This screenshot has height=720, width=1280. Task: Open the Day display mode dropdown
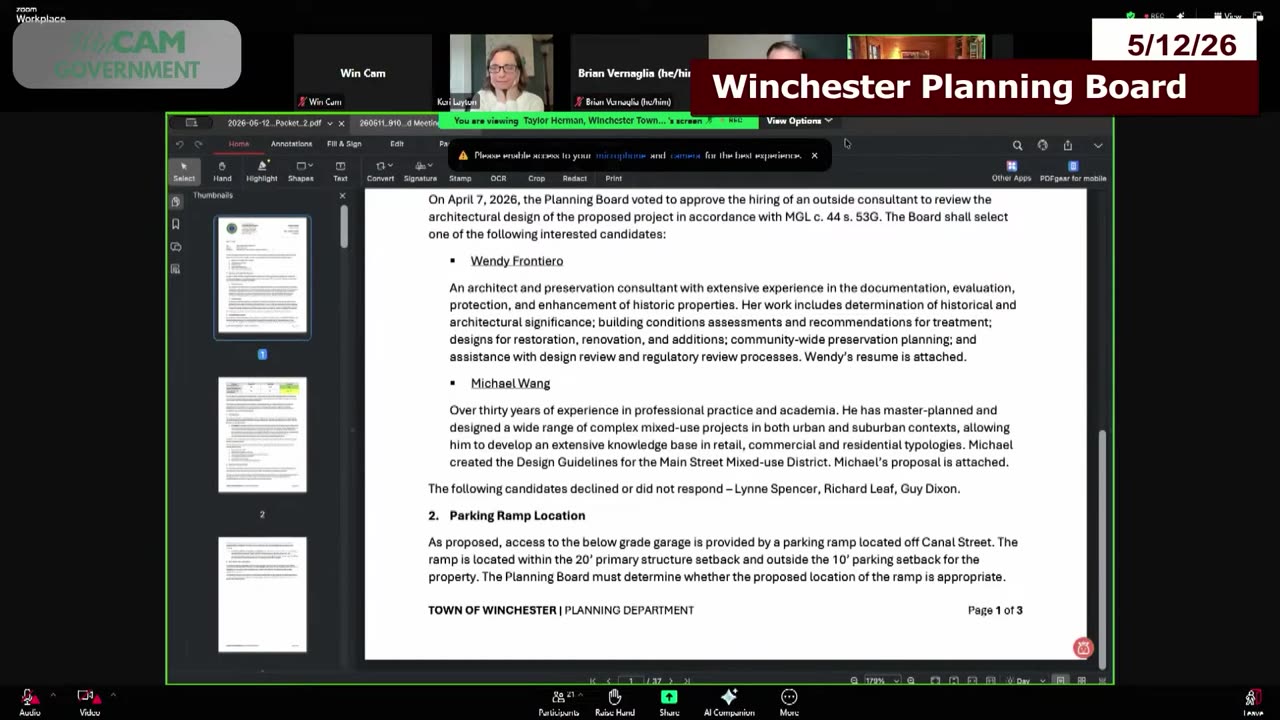point(1027,680)
